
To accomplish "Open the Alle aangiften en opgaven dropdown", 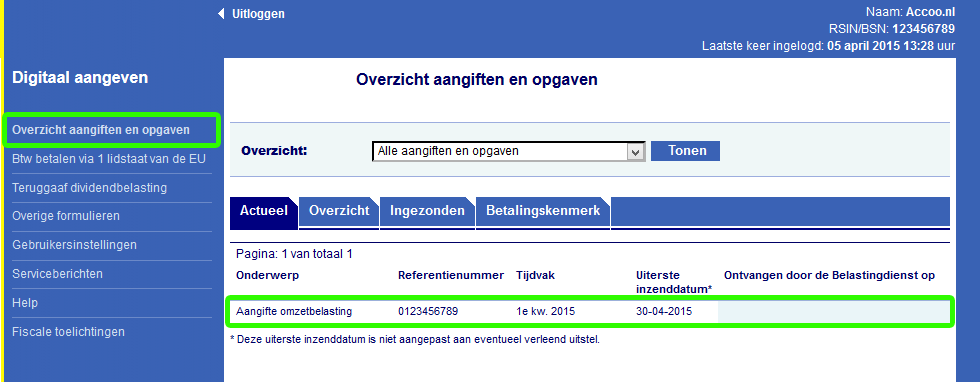I will (x=508, y=151).
